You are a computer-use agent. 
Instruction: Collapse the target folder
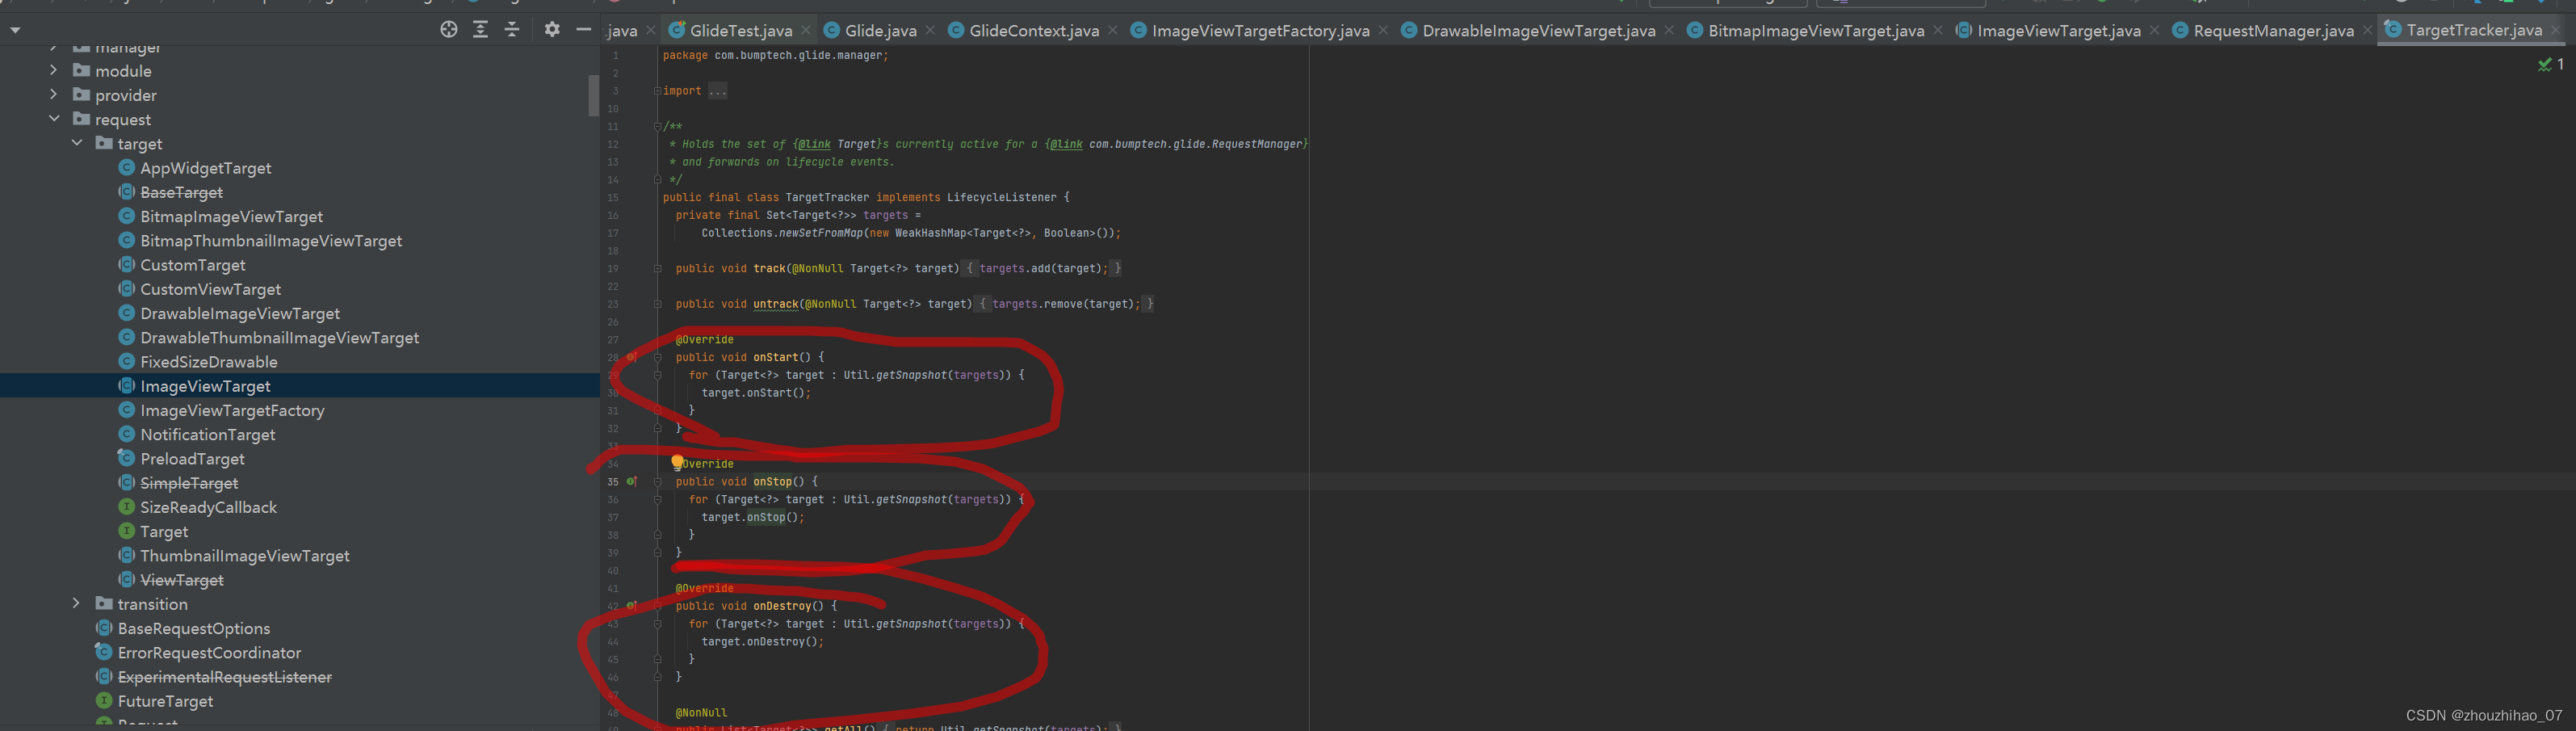point(77,143)
